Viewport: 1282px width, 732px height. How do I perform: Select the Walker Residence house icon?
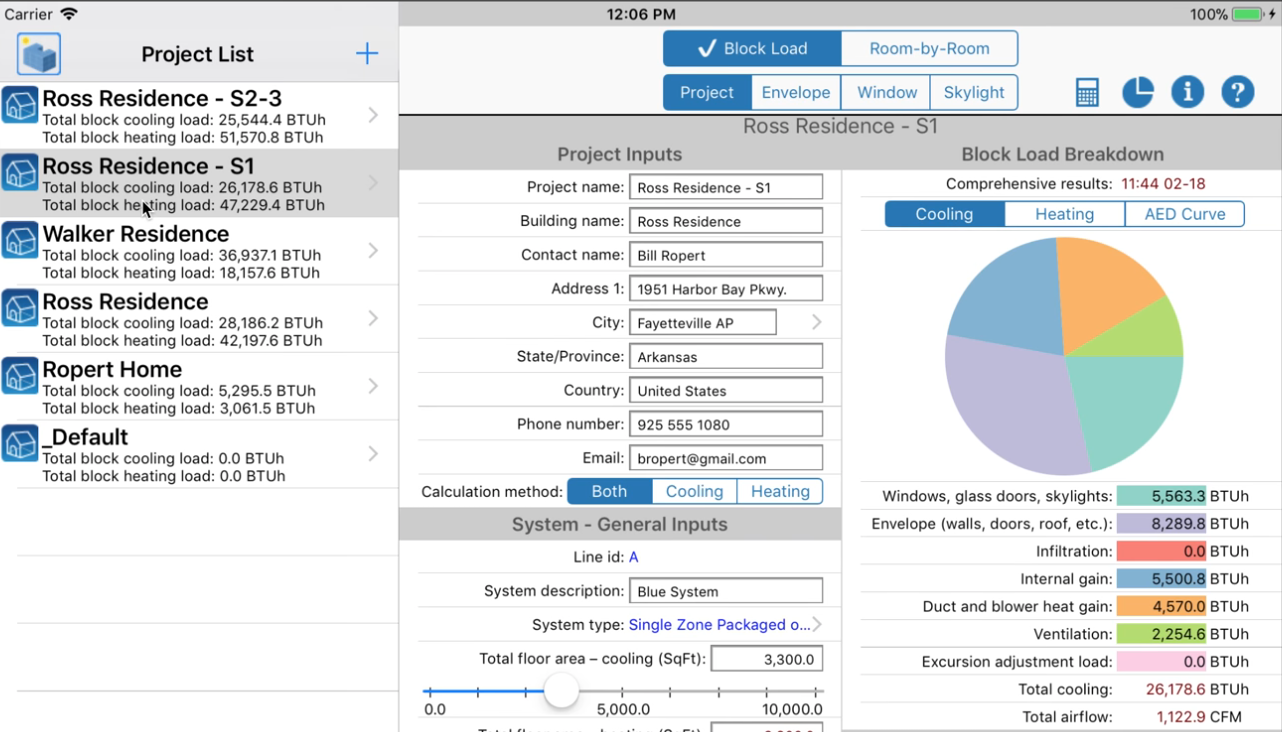click(21, 240)
